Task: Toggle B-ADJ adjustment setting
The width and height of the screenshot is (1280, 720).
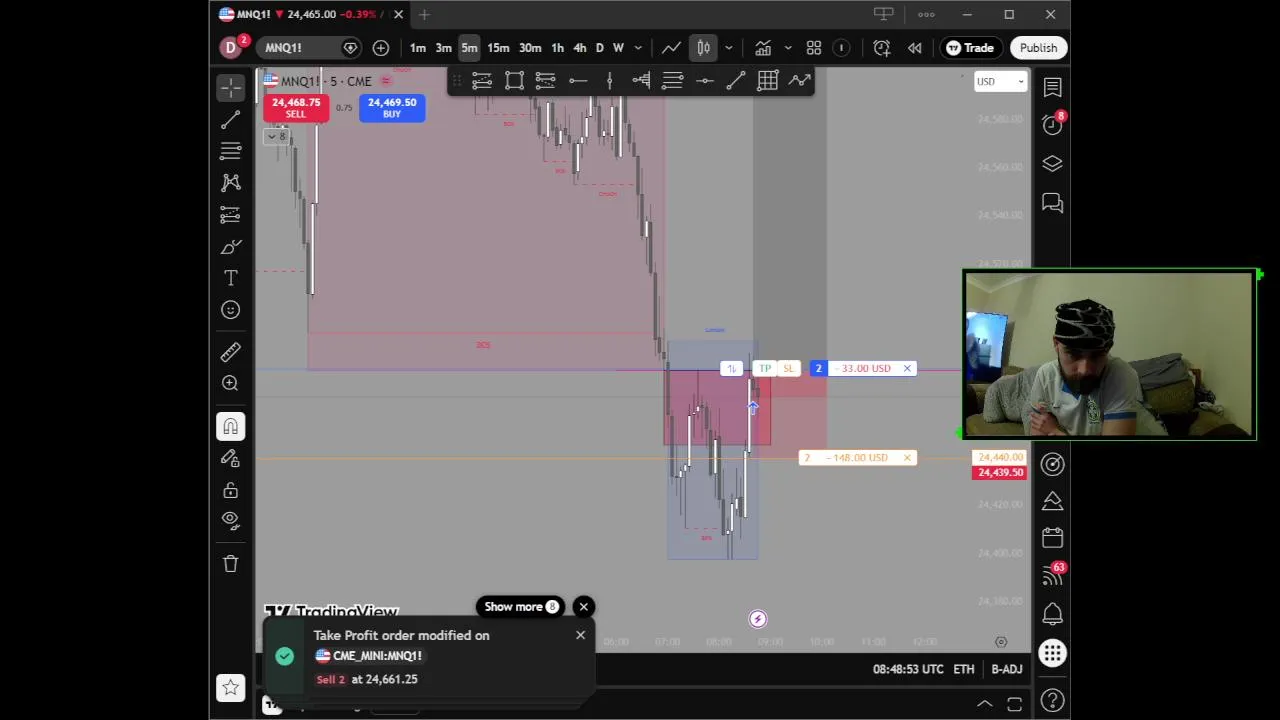Action: [1007, 669]
